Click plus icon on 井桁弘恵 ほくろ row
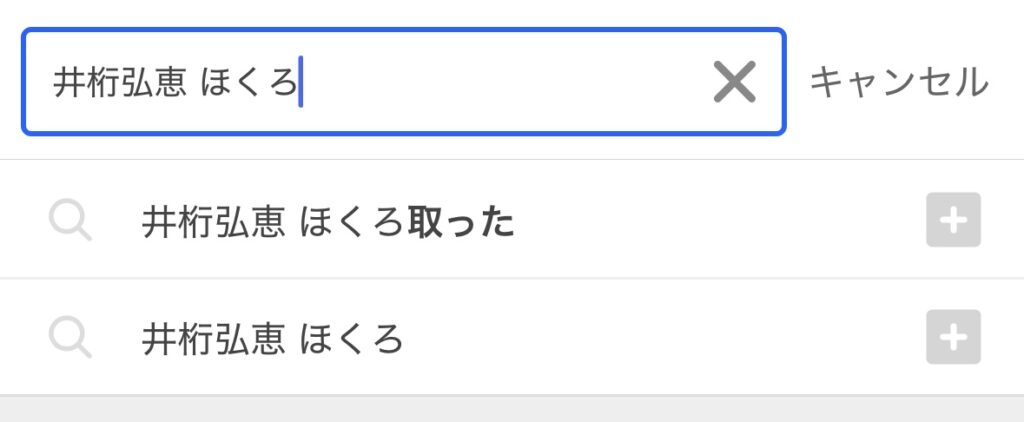Screen dimensions: 1024x422 (953, 337)
